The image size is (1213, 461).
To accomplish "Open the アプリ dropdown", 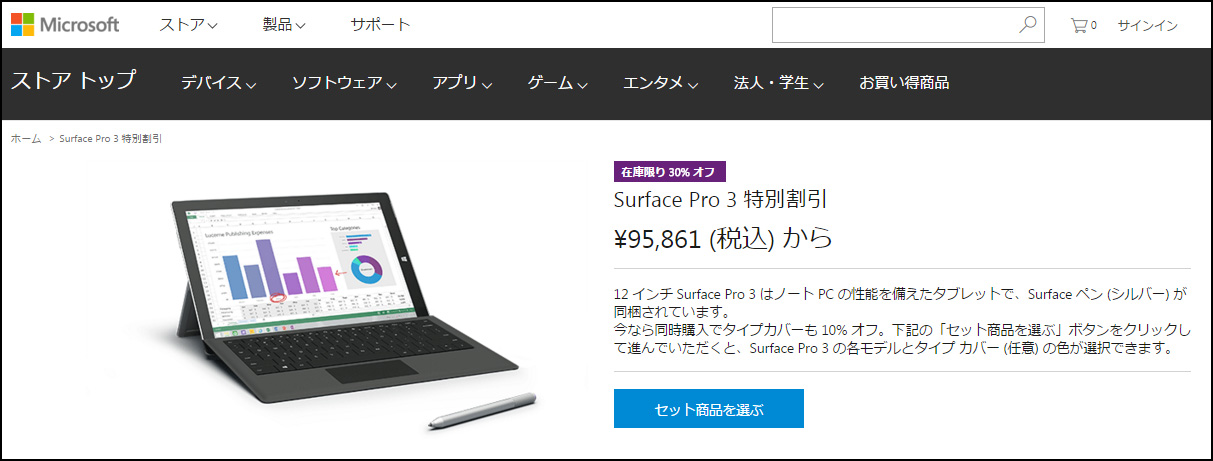I will click(x=462, y=83).
